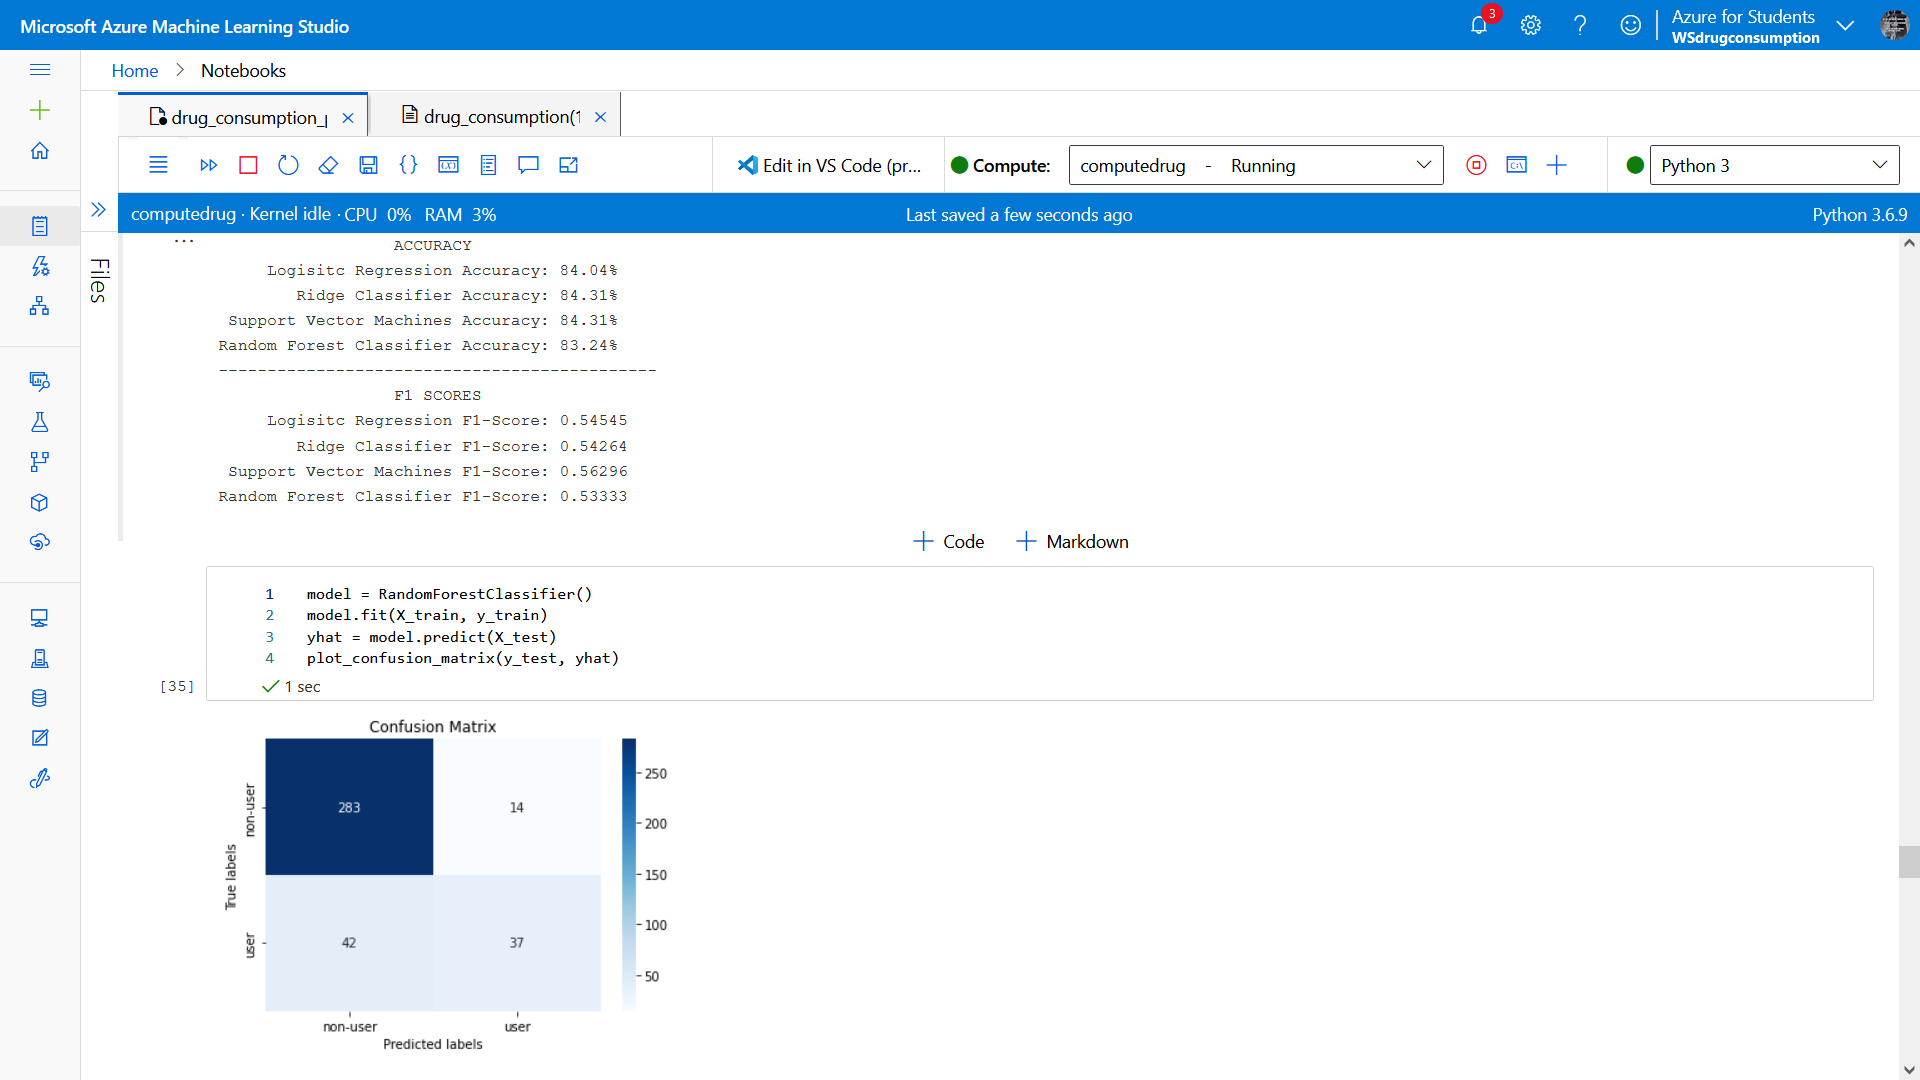Viewport: 1920px width, 1080px height.
Task: Open Designer in the sidebar
Action: click(40, 306)
